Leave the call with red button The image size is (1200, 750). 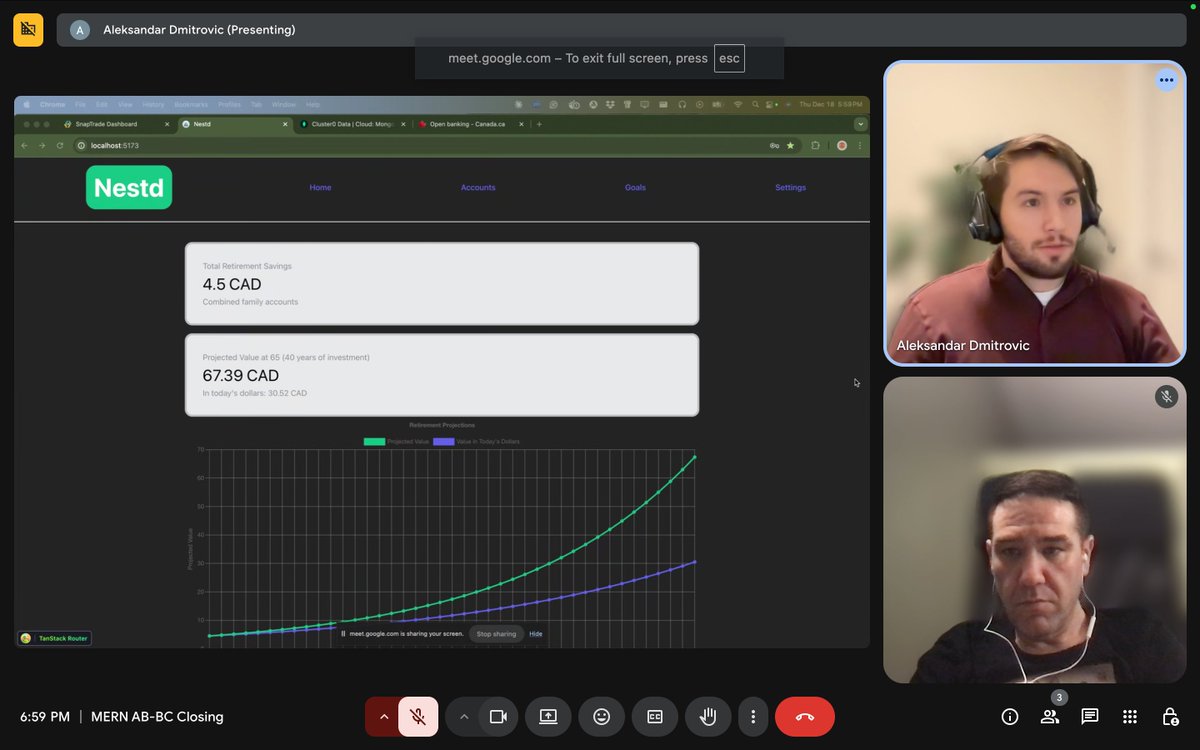click(x=805, y=716)
